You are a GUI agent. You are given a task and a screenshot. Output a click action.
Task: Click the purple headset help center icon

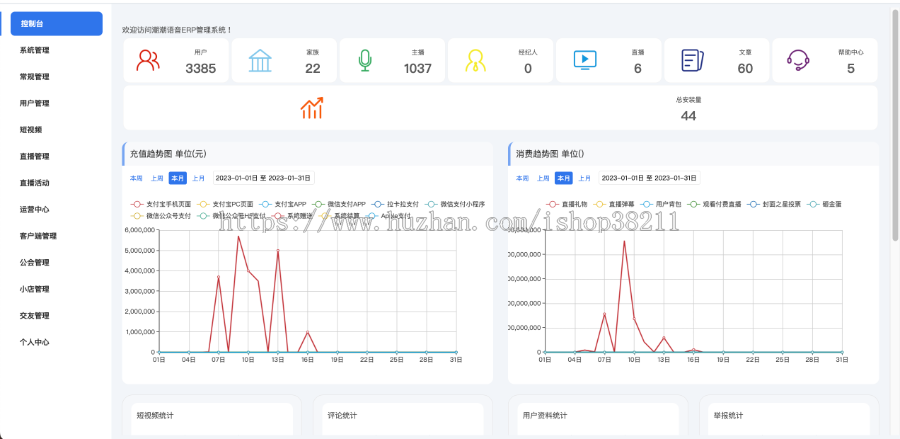(798, 60)
